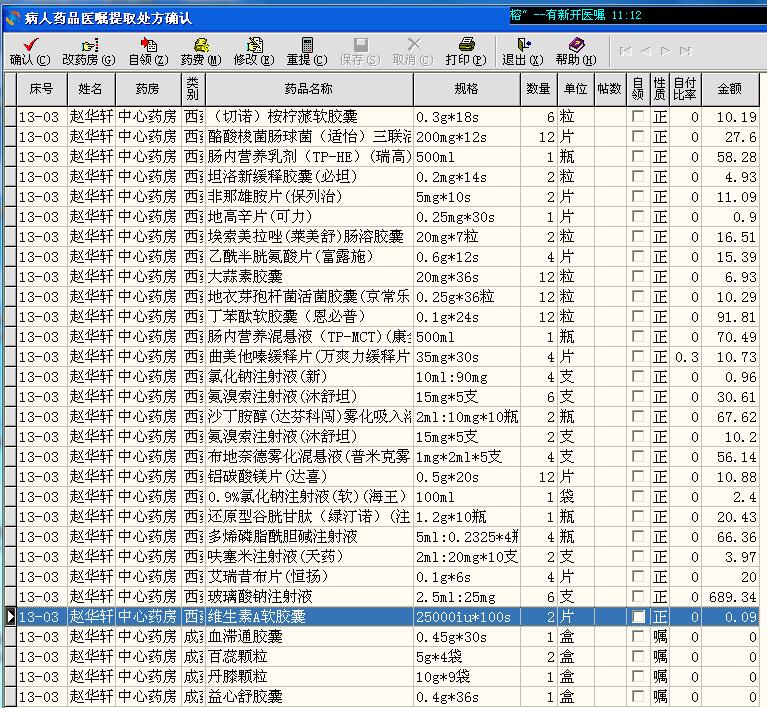Select the 益心舒胶囊 drug name cell
The height and width of the screenshot is (708, 767).
pyautogui.click(x=309, y=697)
